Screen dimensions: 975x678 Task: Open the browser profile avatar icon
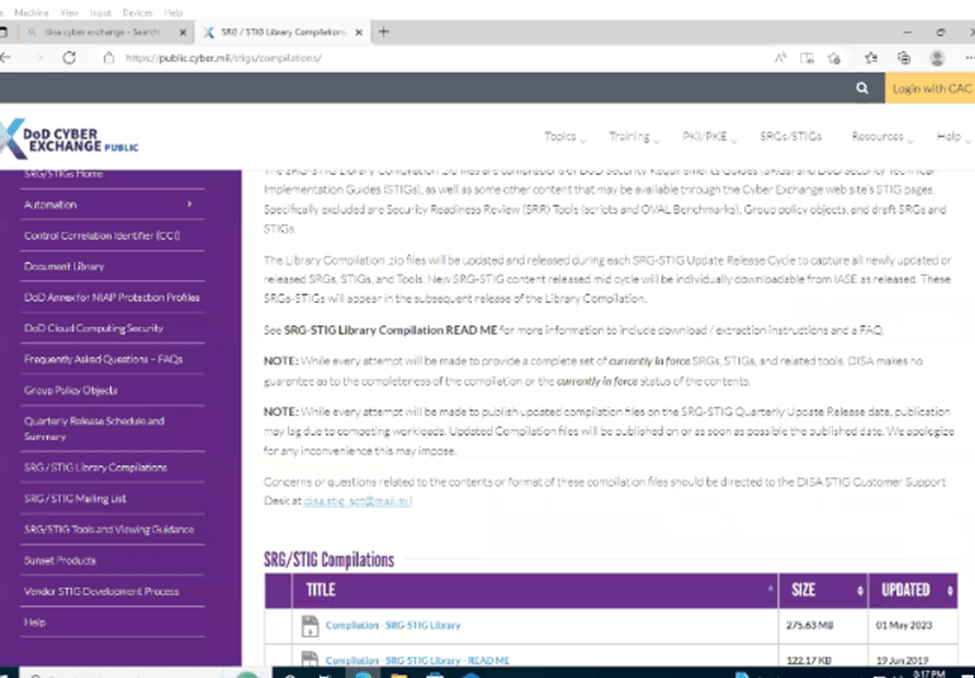[937, 58]
